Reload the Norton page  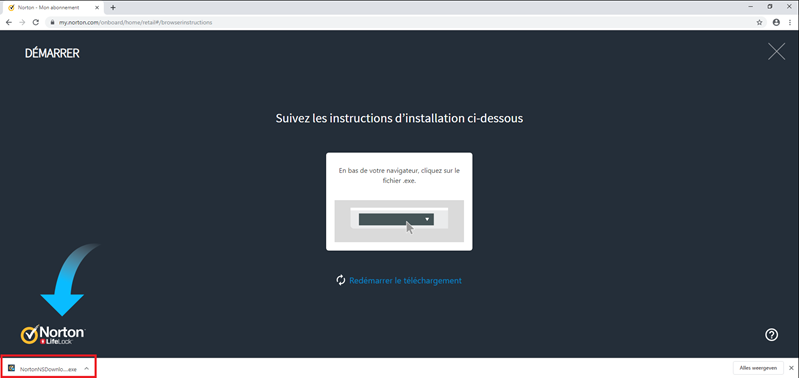(36, 22)
